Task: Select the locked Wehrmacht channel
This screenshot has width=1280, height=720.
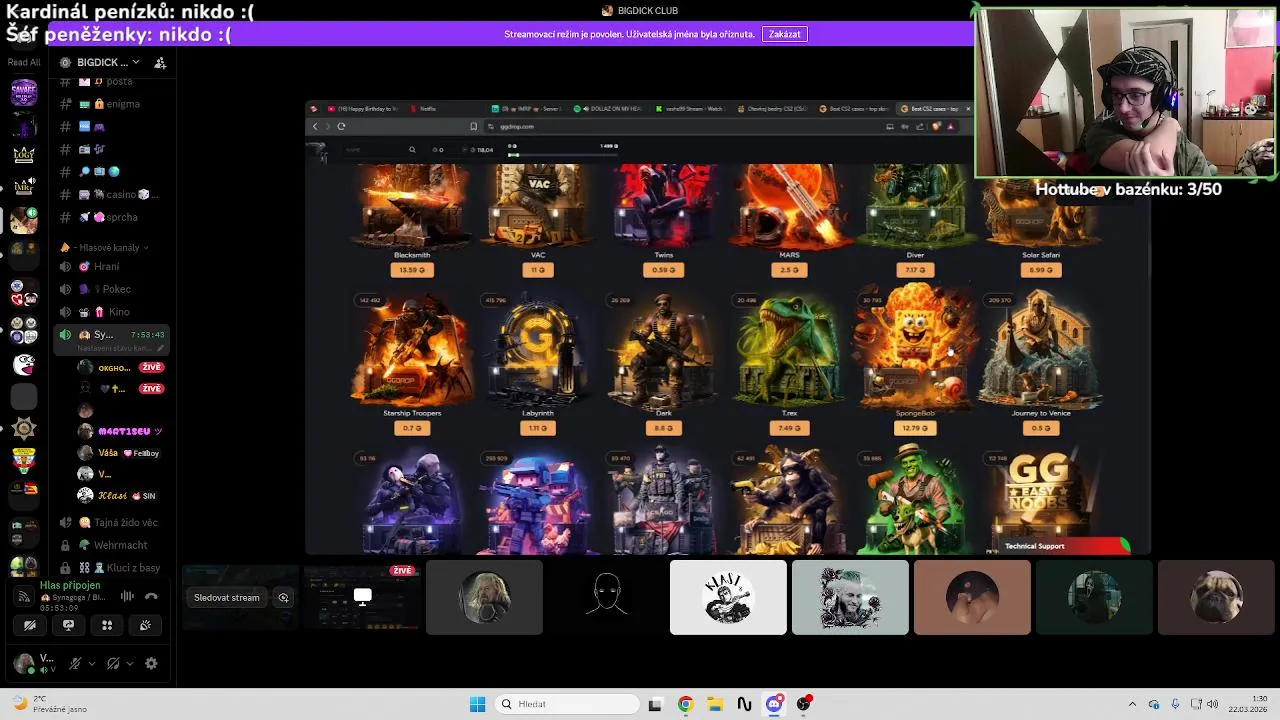Action: click(x=112, y=545)
